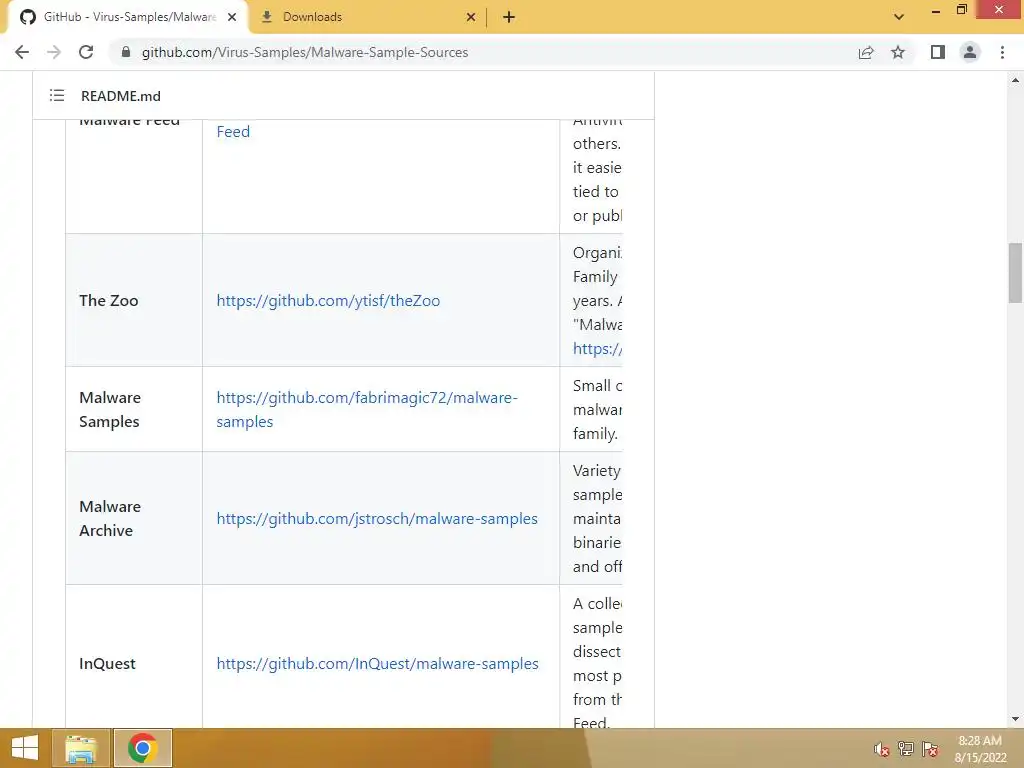The width and height of the screenshot is (1024, 768).
Task: Select 'The Zoo' table cell
Action: (x=134, y=300)
